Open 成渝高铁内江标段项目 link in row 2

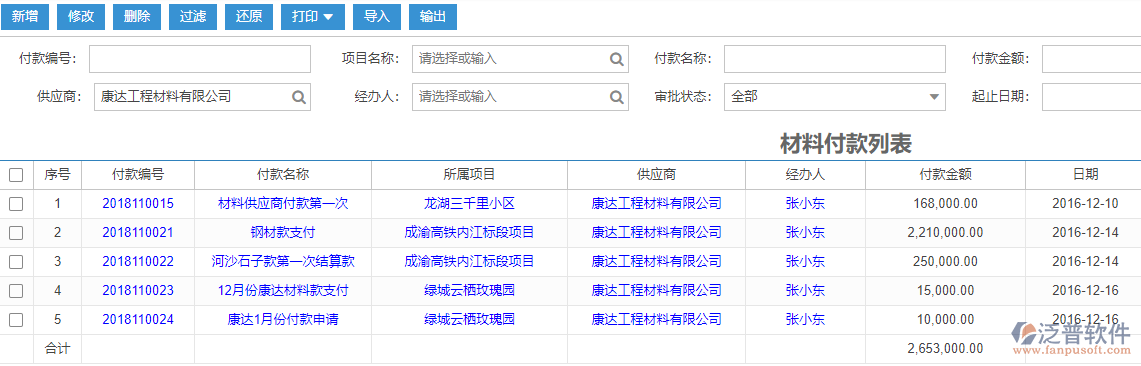469,233
